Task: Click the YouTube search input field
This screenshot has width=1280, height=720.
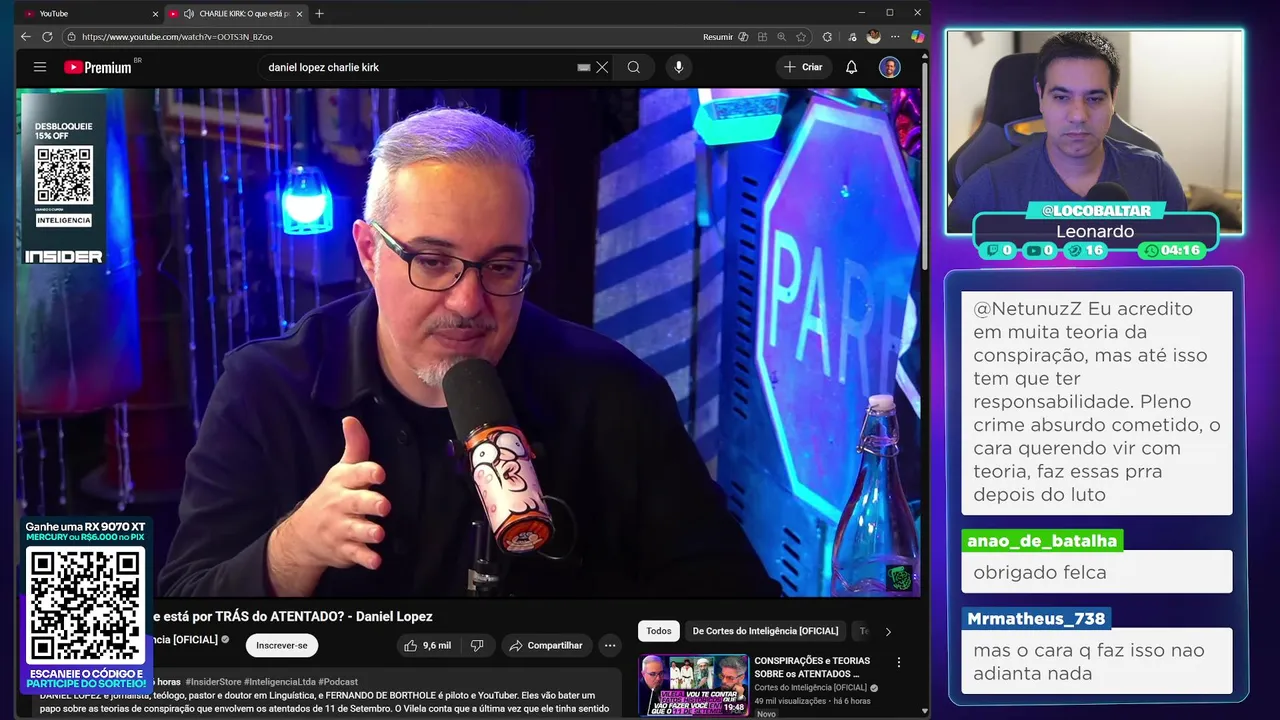Action: 420,67
